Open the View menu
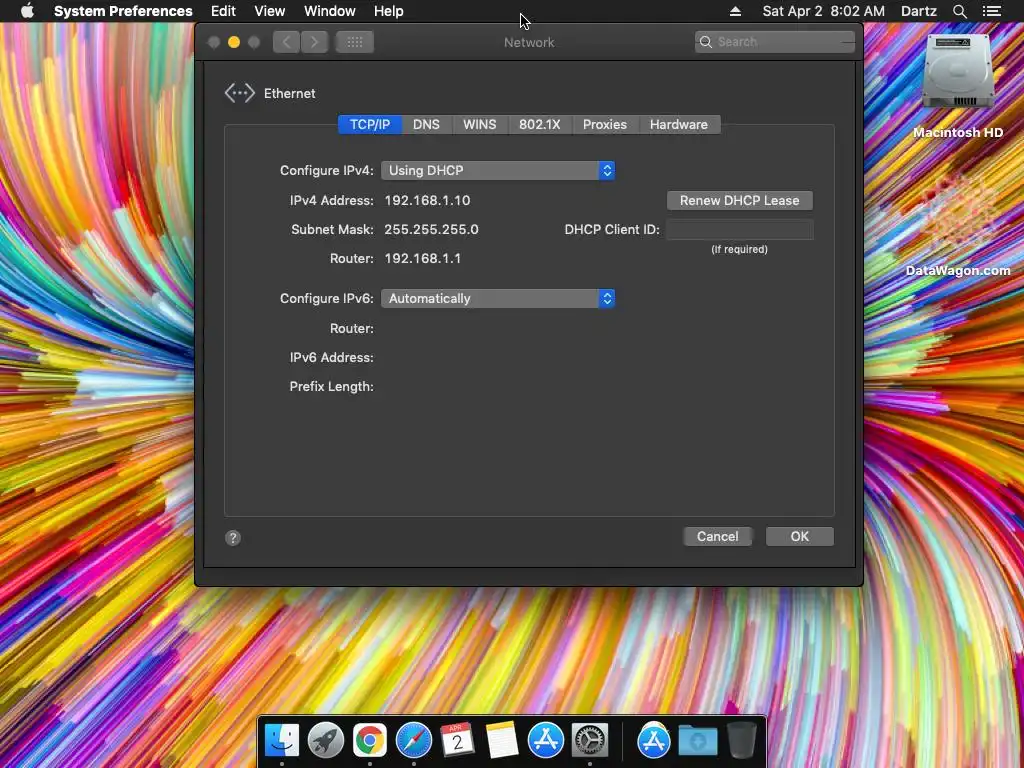Viewport: 1024px width, 768px height. (x=270, y=11)
